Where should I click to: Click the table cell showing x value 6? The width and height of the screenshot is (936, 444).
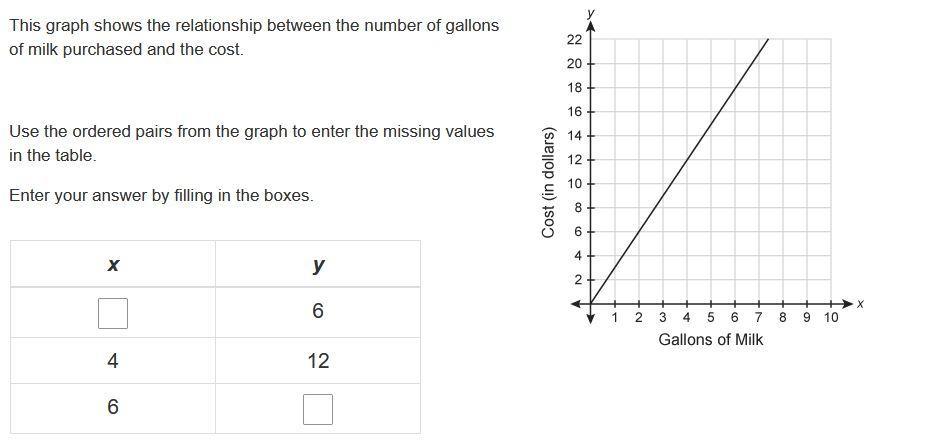[x=113, y=408]
